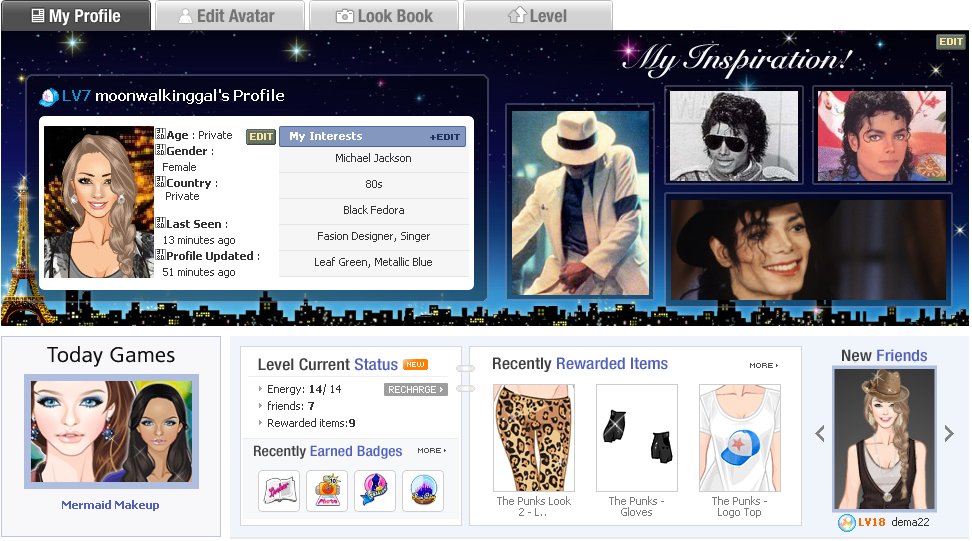Click the EDIT button on My Inspiration

pos(950,42)
